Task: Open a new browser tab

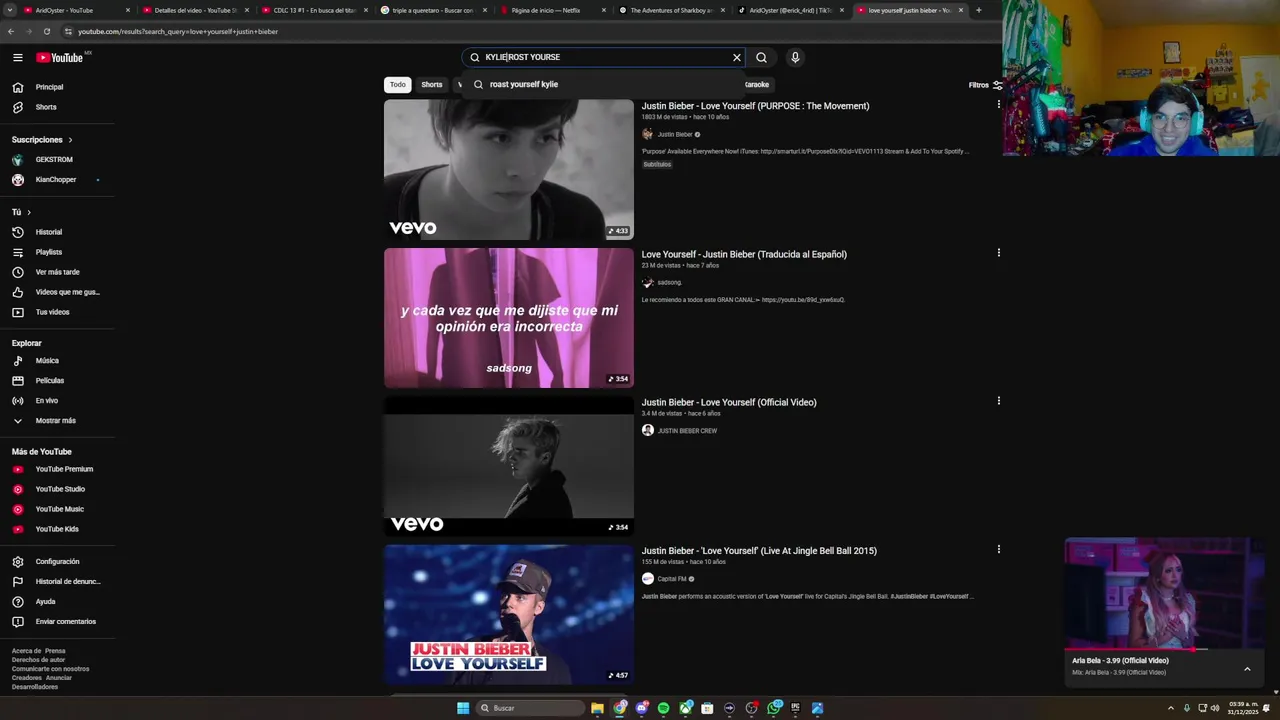Action: pos(978,10)
